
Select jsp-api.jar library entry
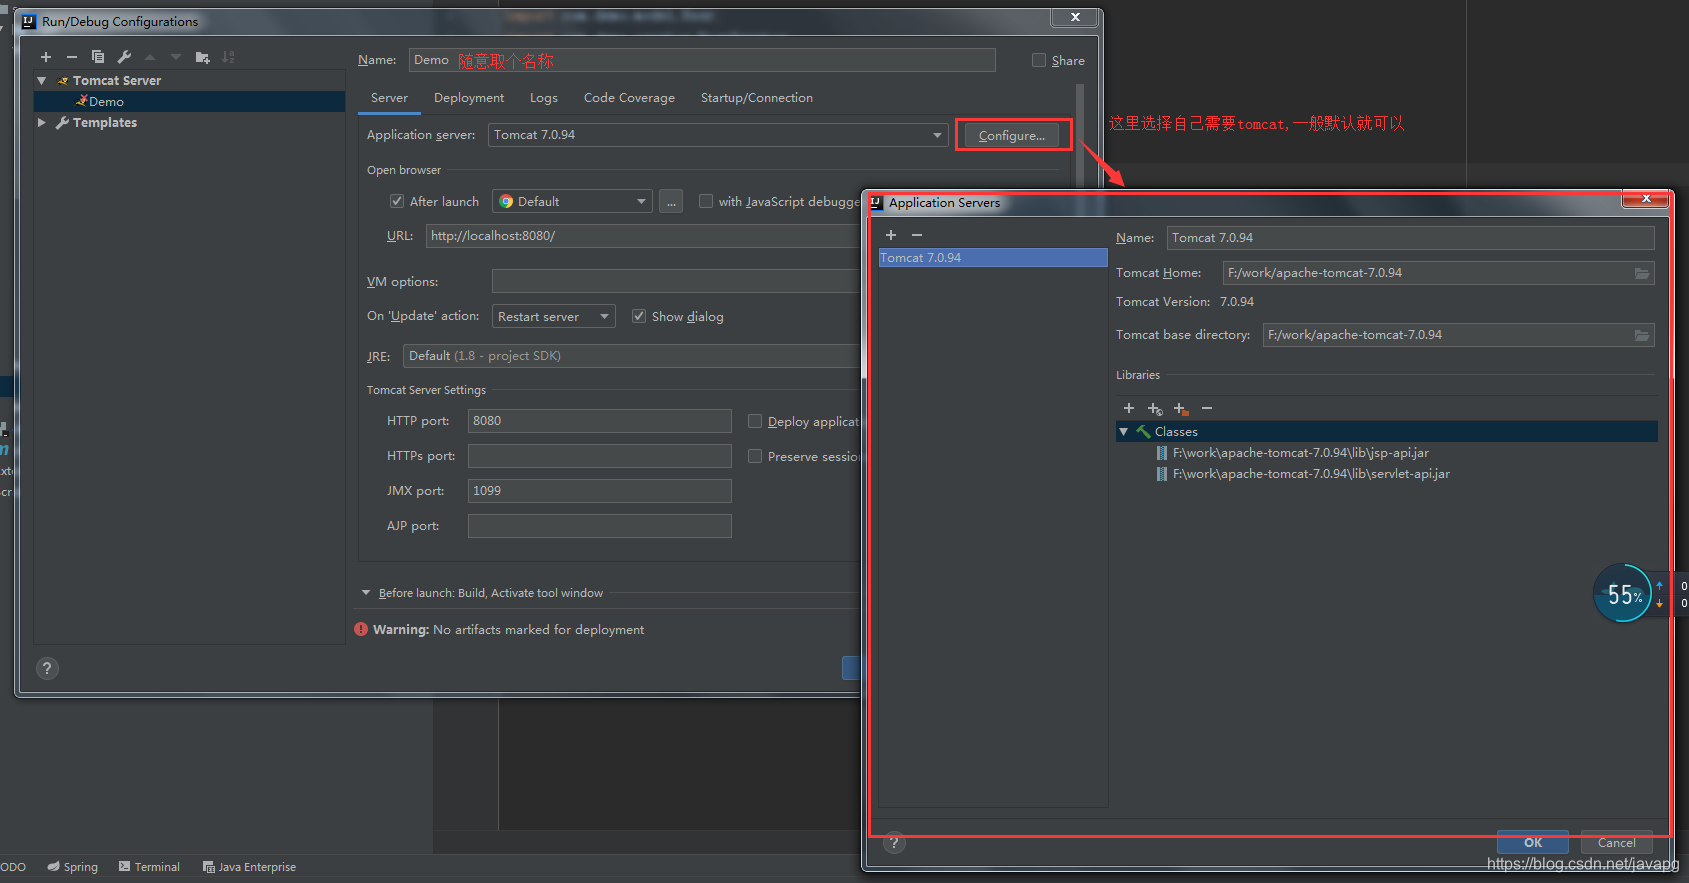(x=1300, y=453)
